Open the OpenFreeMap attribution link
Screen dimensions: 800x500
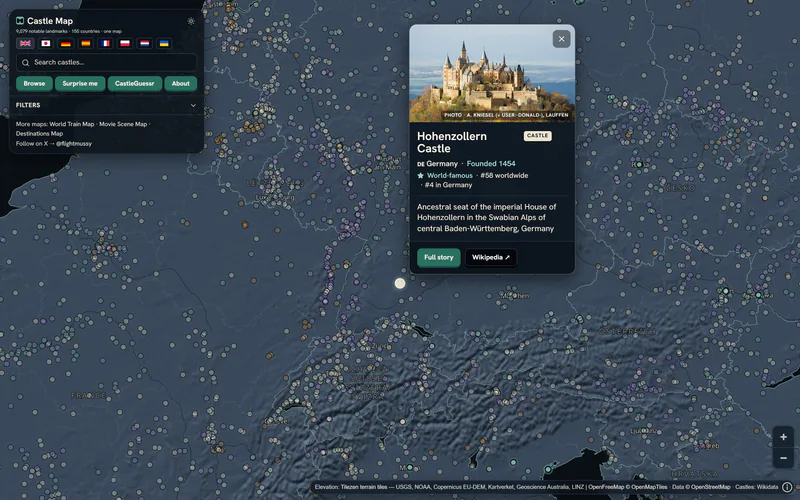pyautogui.click(x=606, y=487)
